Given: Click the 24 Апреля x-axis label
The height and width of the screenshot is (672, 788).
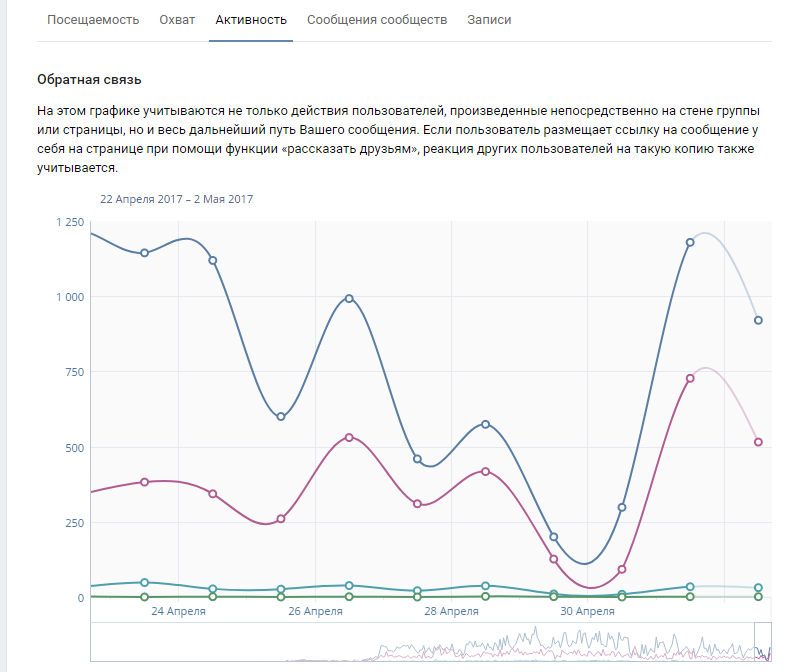Looking at the screenshot, I should (178, 611).
